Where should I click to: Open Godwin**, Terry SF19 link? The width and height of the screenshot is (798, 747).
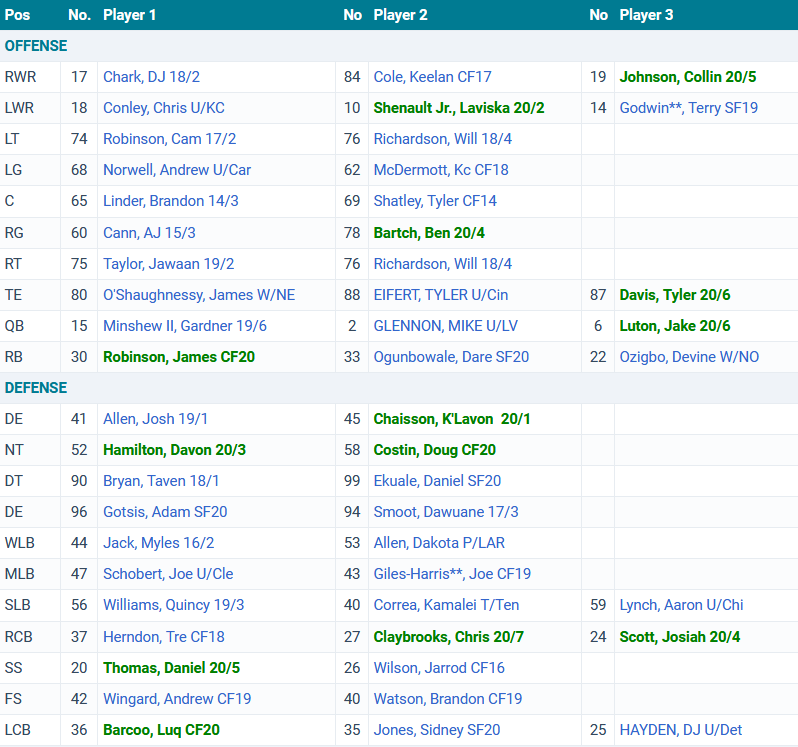tap(688, 108)
